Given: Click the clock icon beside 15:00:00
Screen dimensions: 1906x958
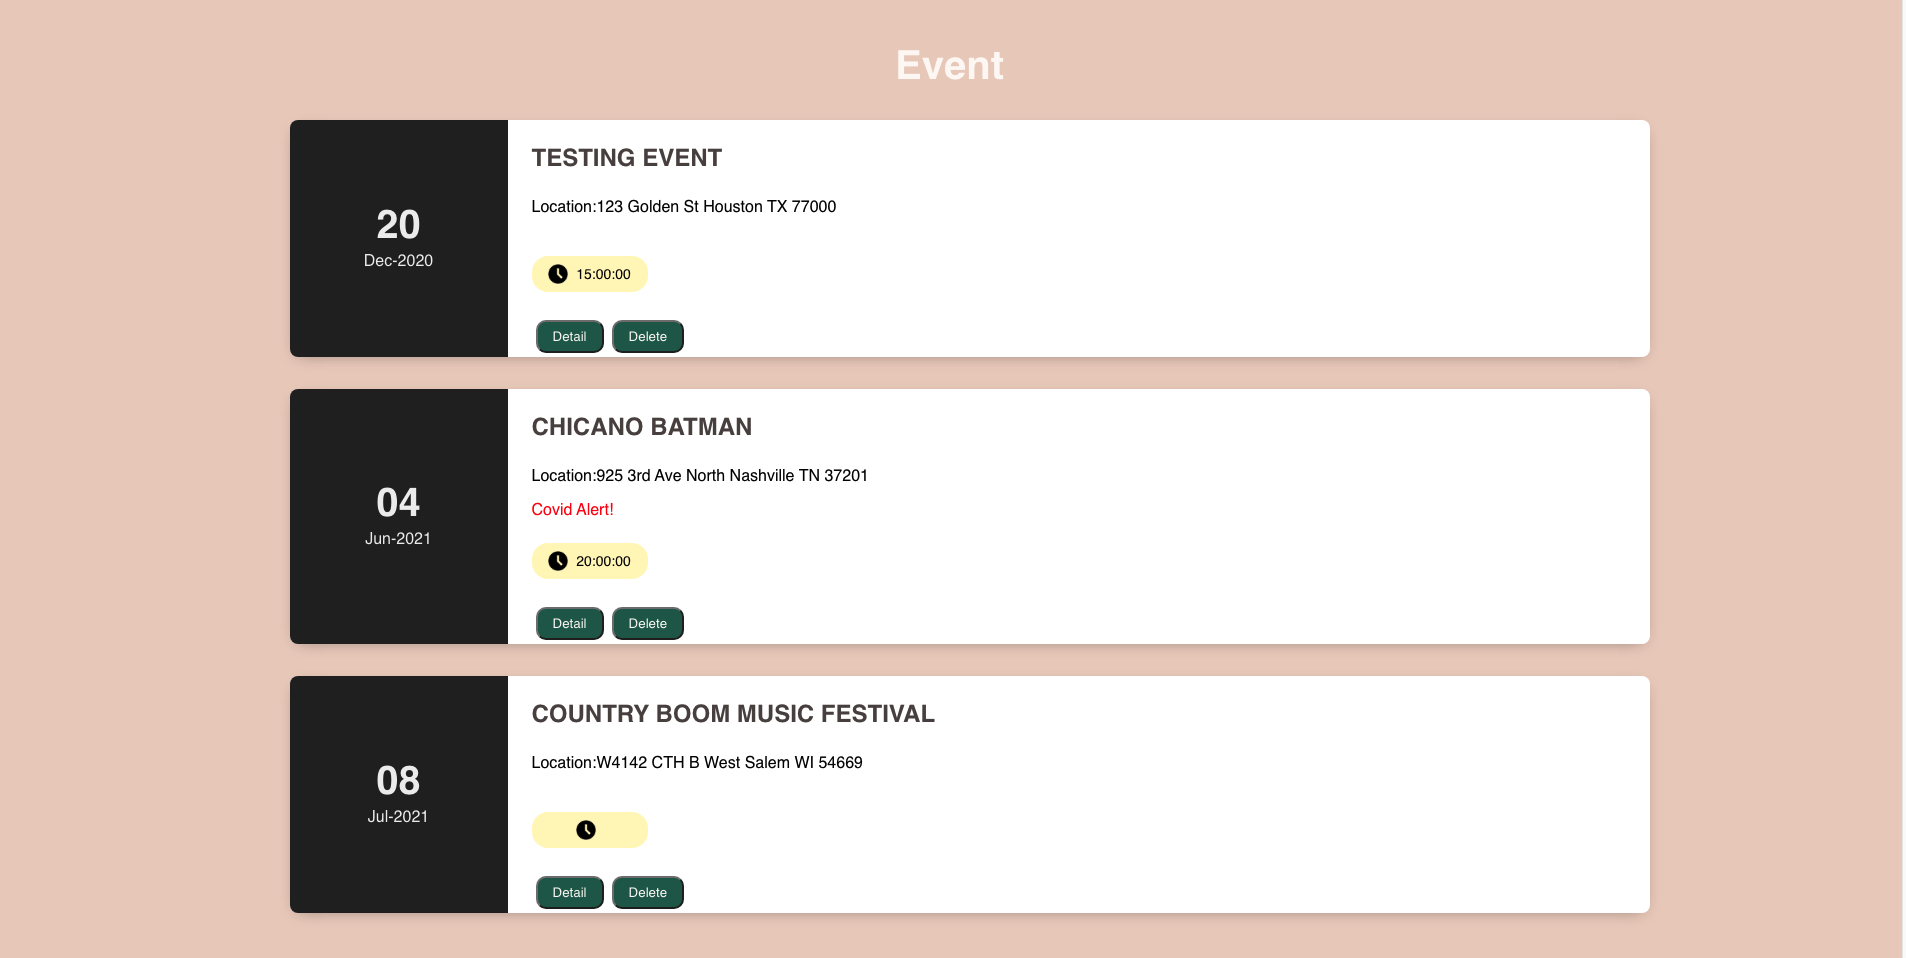Looking at the screenshot, I should [558, 274].
